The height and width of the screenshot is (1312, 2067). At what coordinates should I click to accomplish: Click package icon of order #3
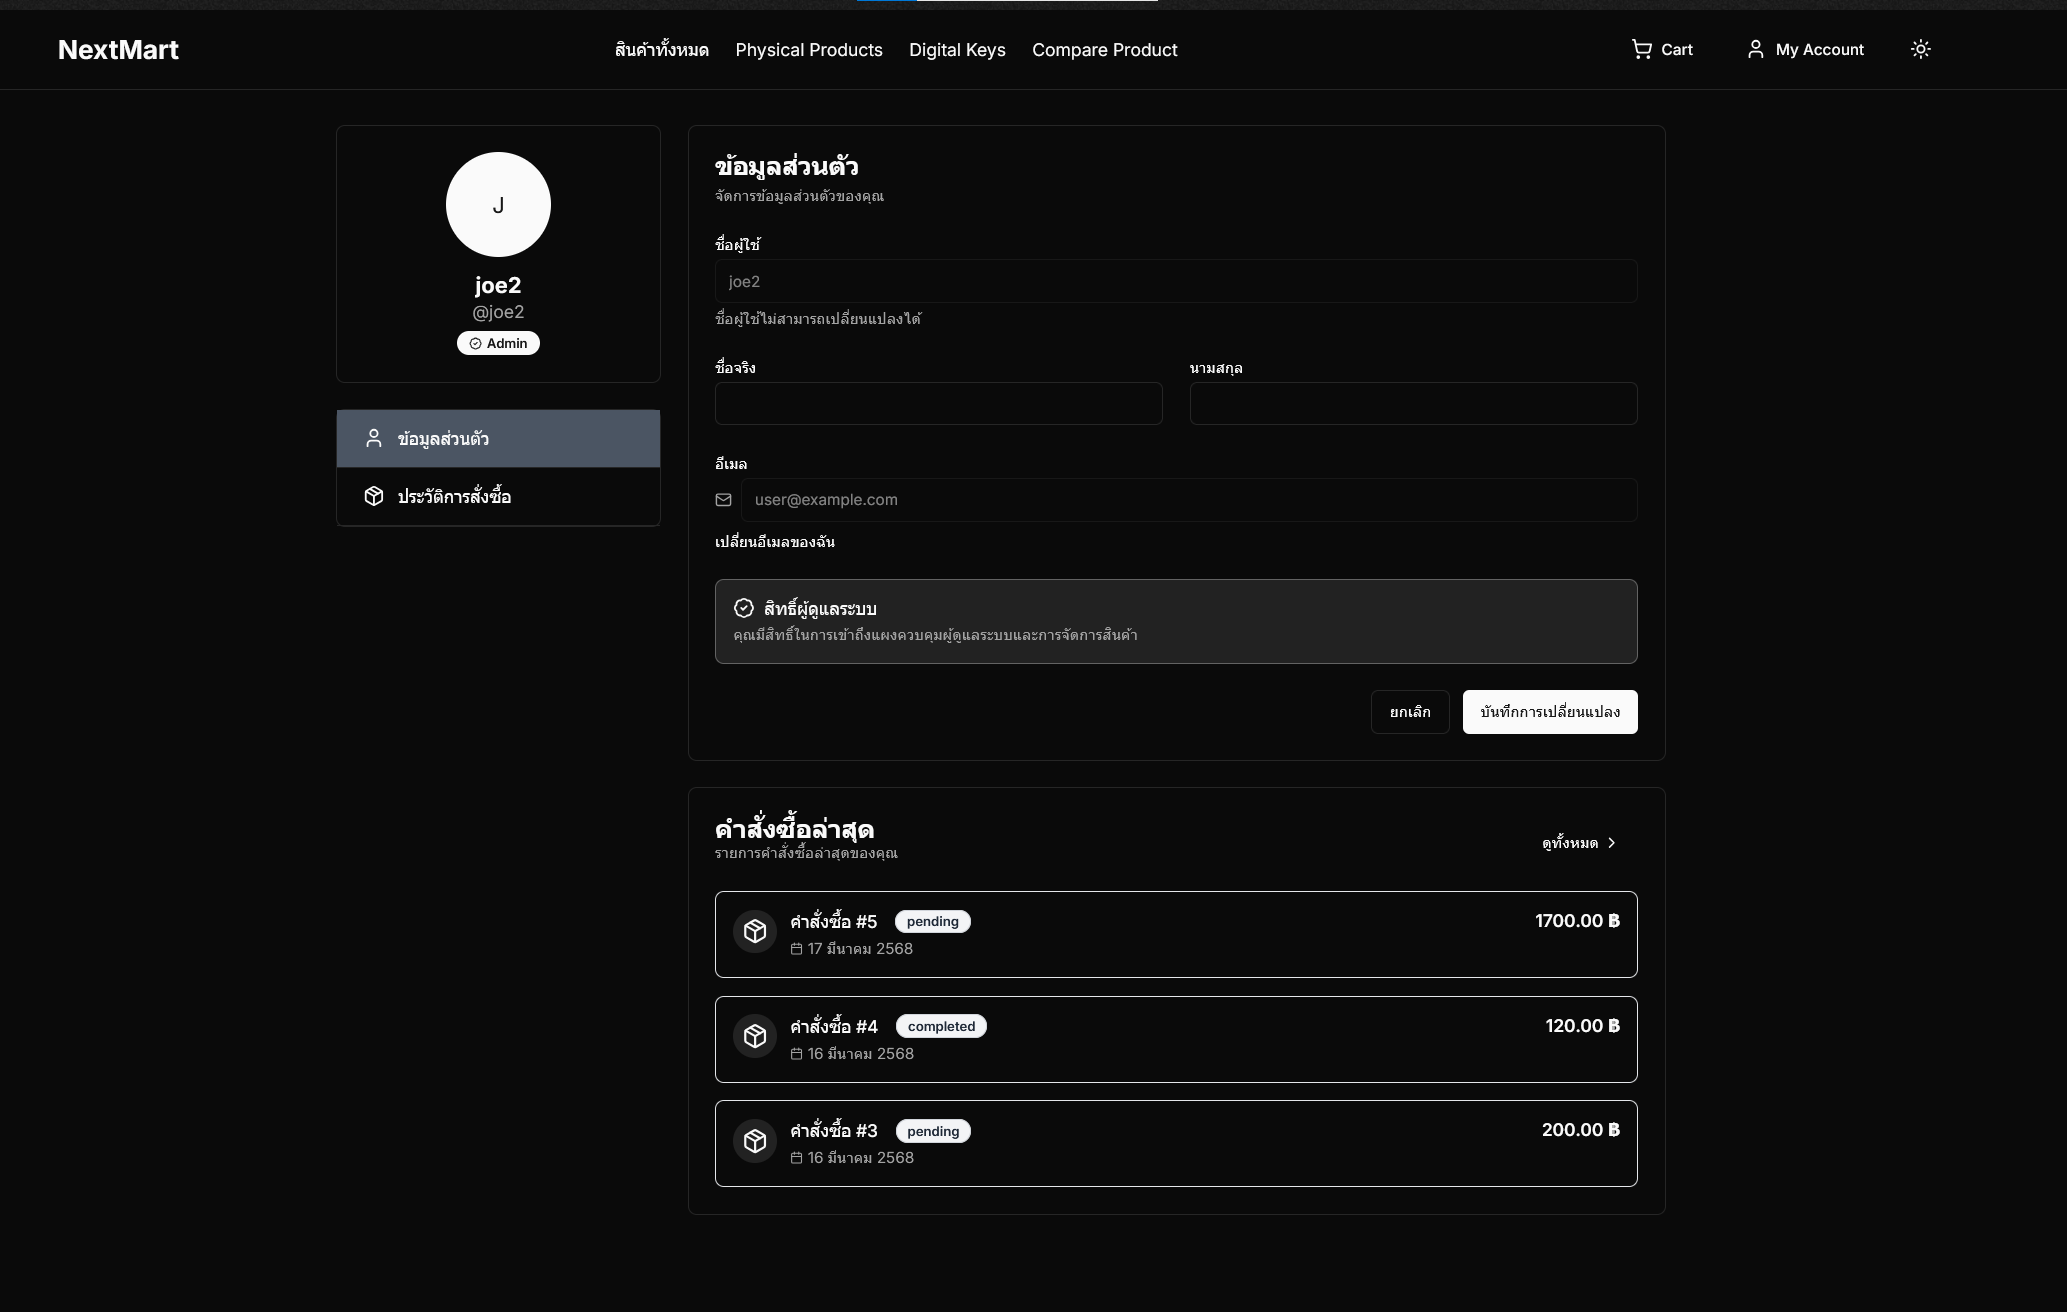[755, 1141]
